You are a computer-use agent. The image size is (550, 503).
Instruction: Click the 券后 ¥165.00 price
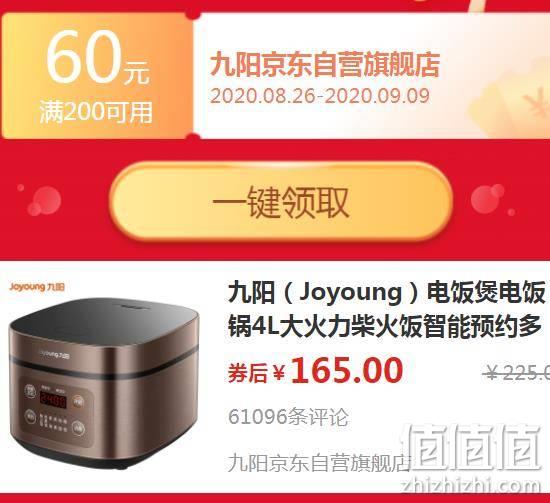click(315, 370)
